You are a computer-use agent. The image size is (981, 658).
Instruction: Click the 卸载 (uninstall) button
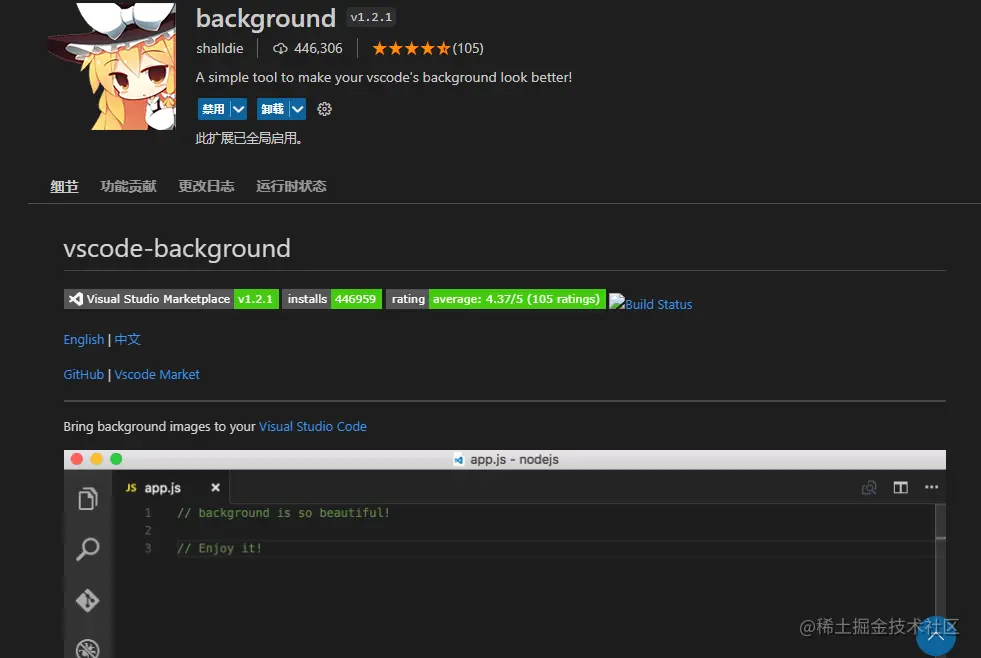pyautogui.click(x=272, y=109)
